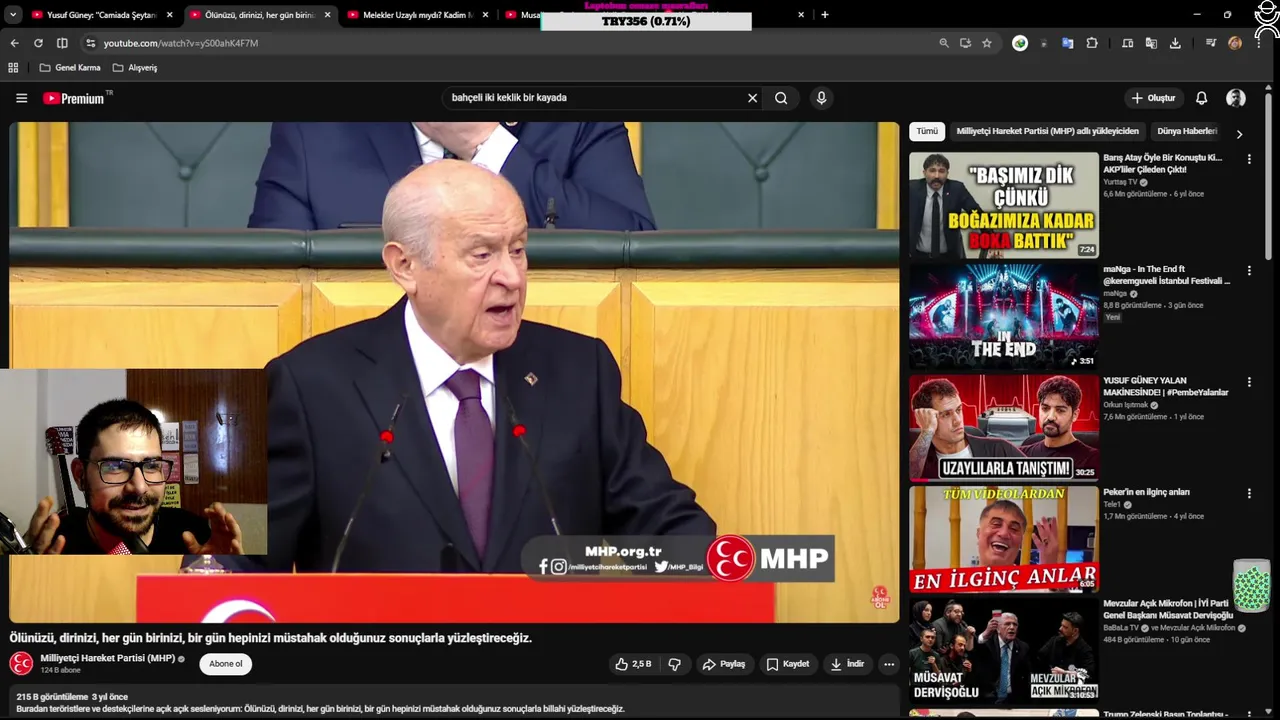Open YouTube notifications bell

coord(1201,98)
